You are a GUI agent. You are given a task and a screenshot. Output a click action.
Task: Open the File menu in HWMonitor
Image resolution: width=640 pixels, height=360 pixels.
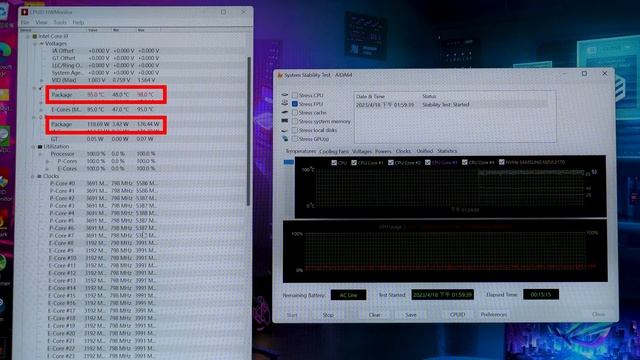(x=25, y=22)
